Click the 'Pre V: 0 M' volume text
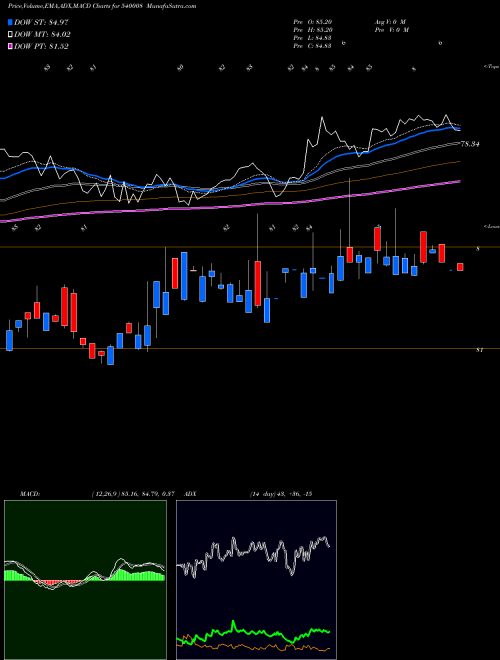This screenshot has width=500, height=660. (x=391, y=30)
